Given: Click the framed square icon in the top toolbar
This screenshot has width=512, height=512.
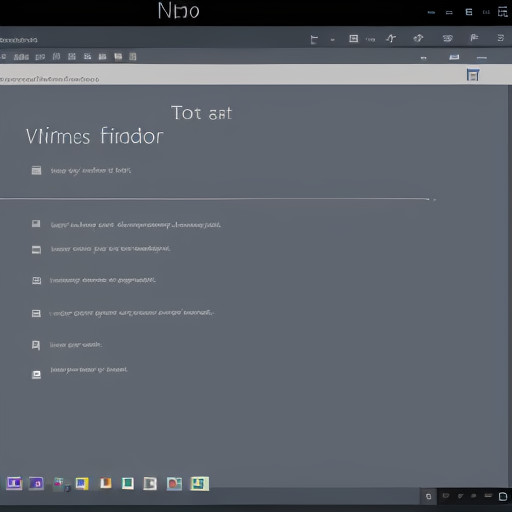Looking at the screenshot, I should pyautogui.click(x=353, y=39).
